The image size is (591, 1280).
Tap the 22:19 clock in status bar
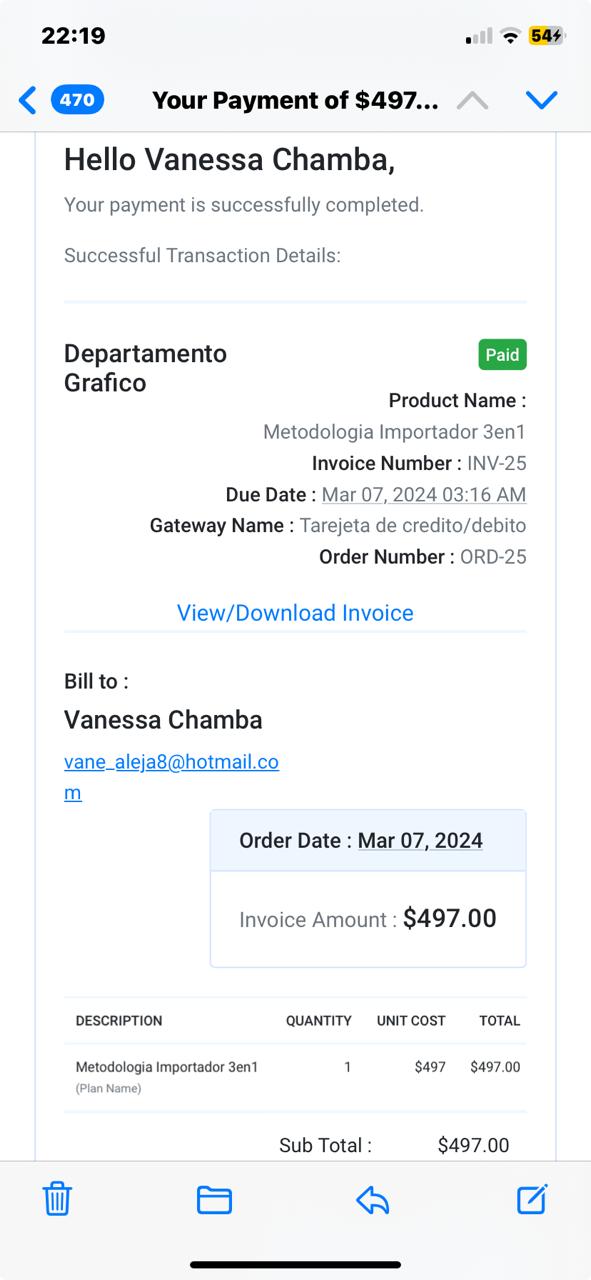(73, 36)
